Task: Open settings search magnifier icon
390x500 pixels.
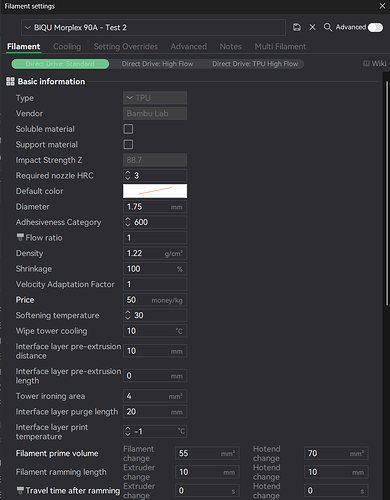Action: 328,27
